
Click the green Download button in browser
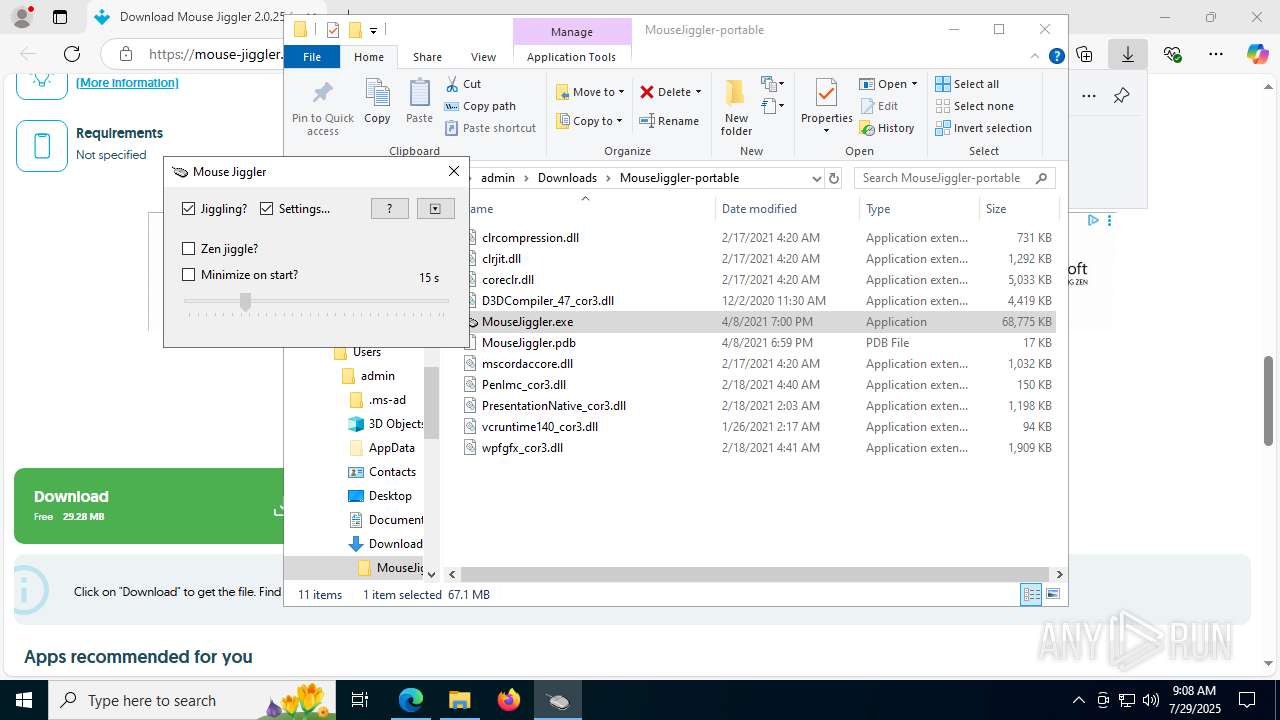tap(150, 506)
